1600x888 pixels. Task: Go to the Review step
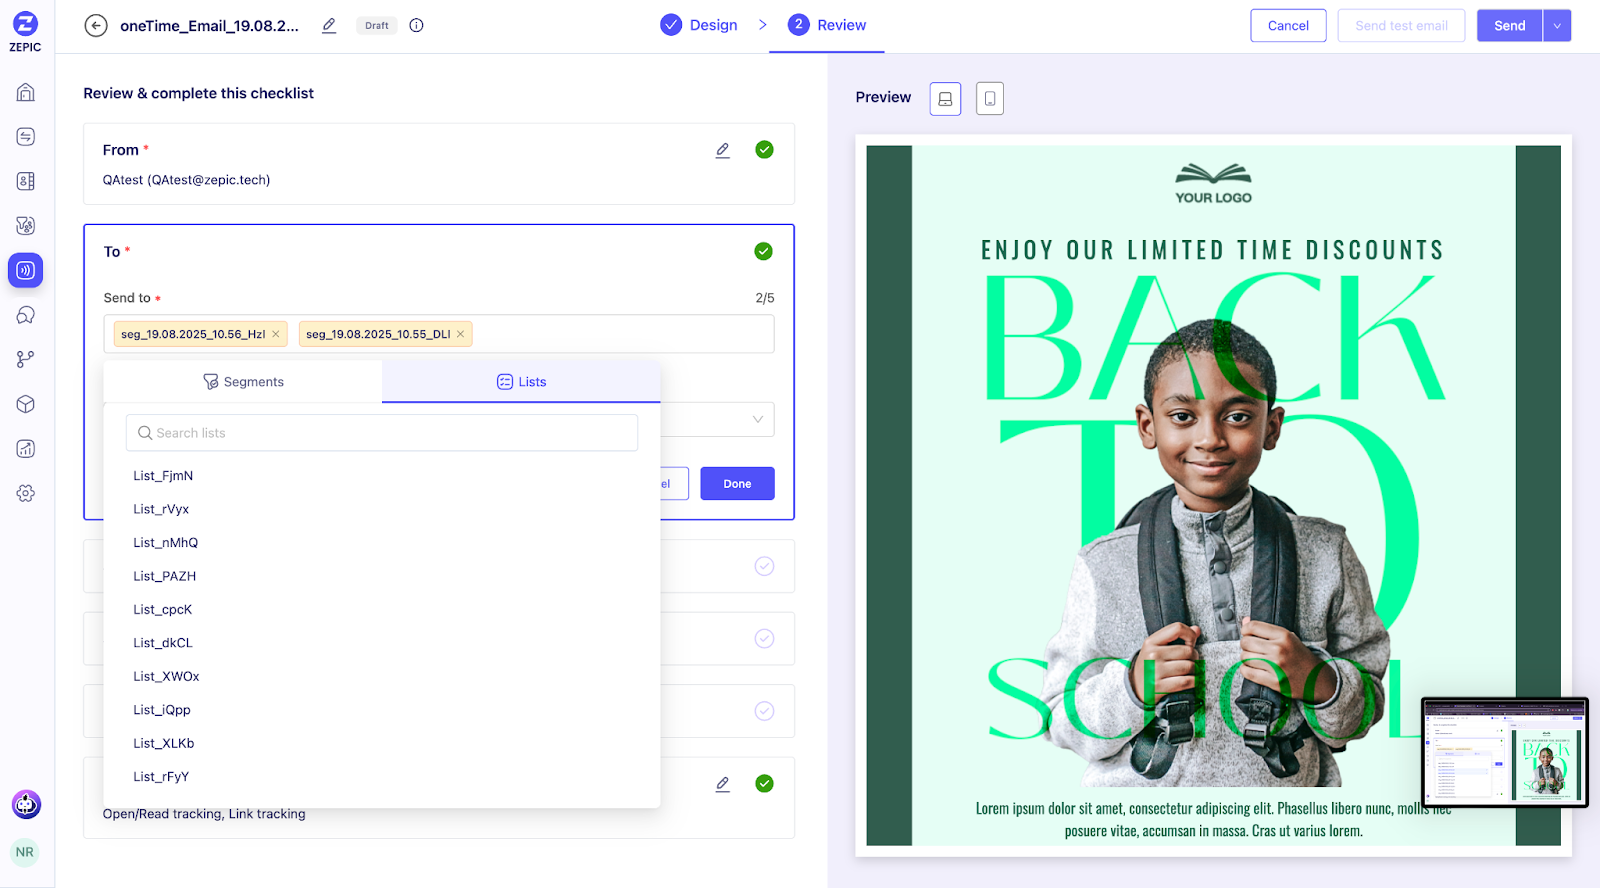pos(827,25)
